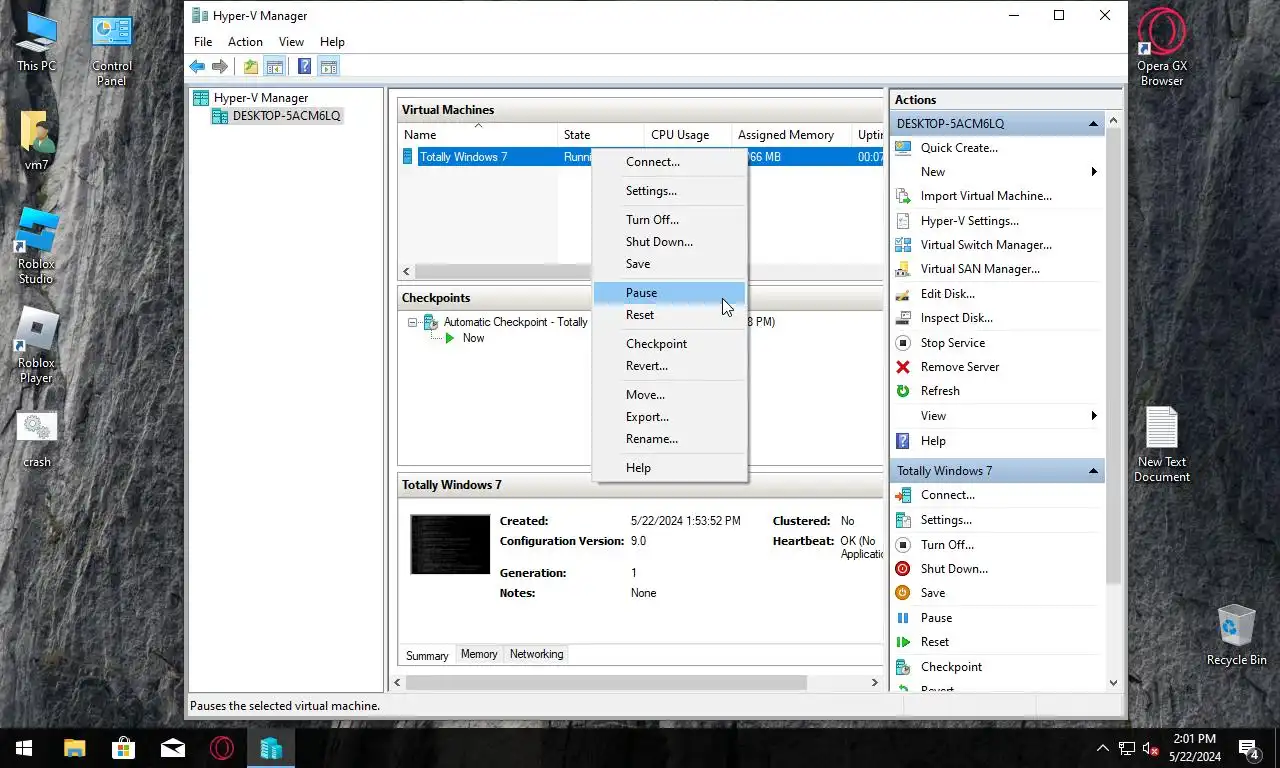
Task: Open the notification center icon
Action: pyautogui.click(x=1249, y=748)
